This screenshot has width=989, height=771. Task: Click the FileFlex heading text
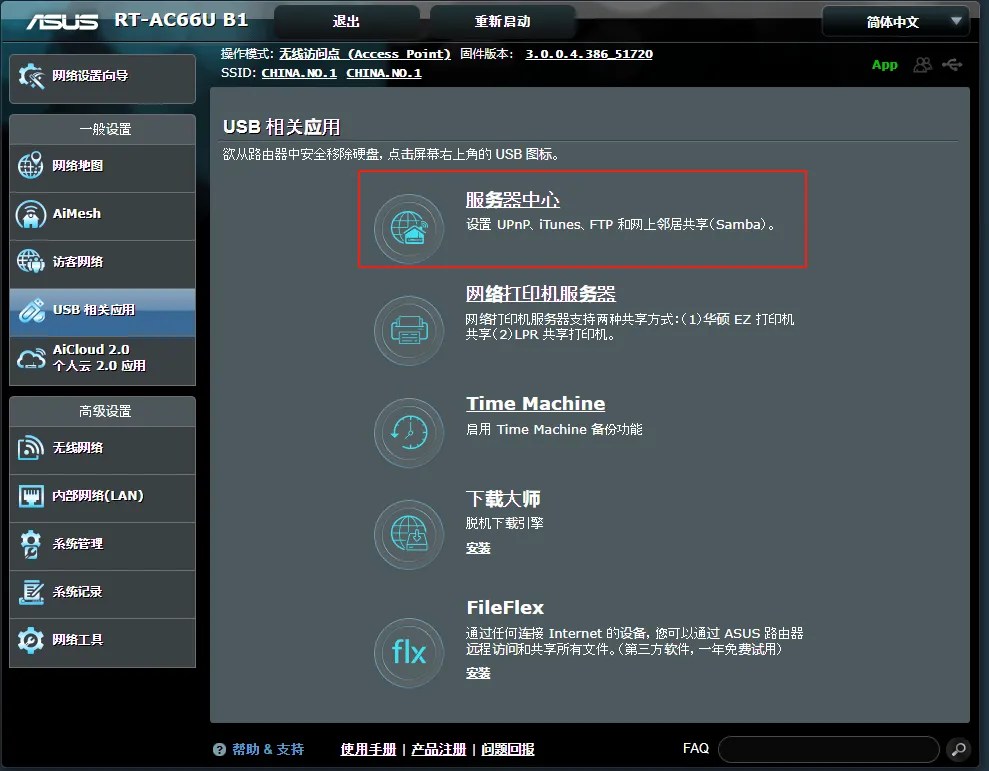tap(505, 608)
